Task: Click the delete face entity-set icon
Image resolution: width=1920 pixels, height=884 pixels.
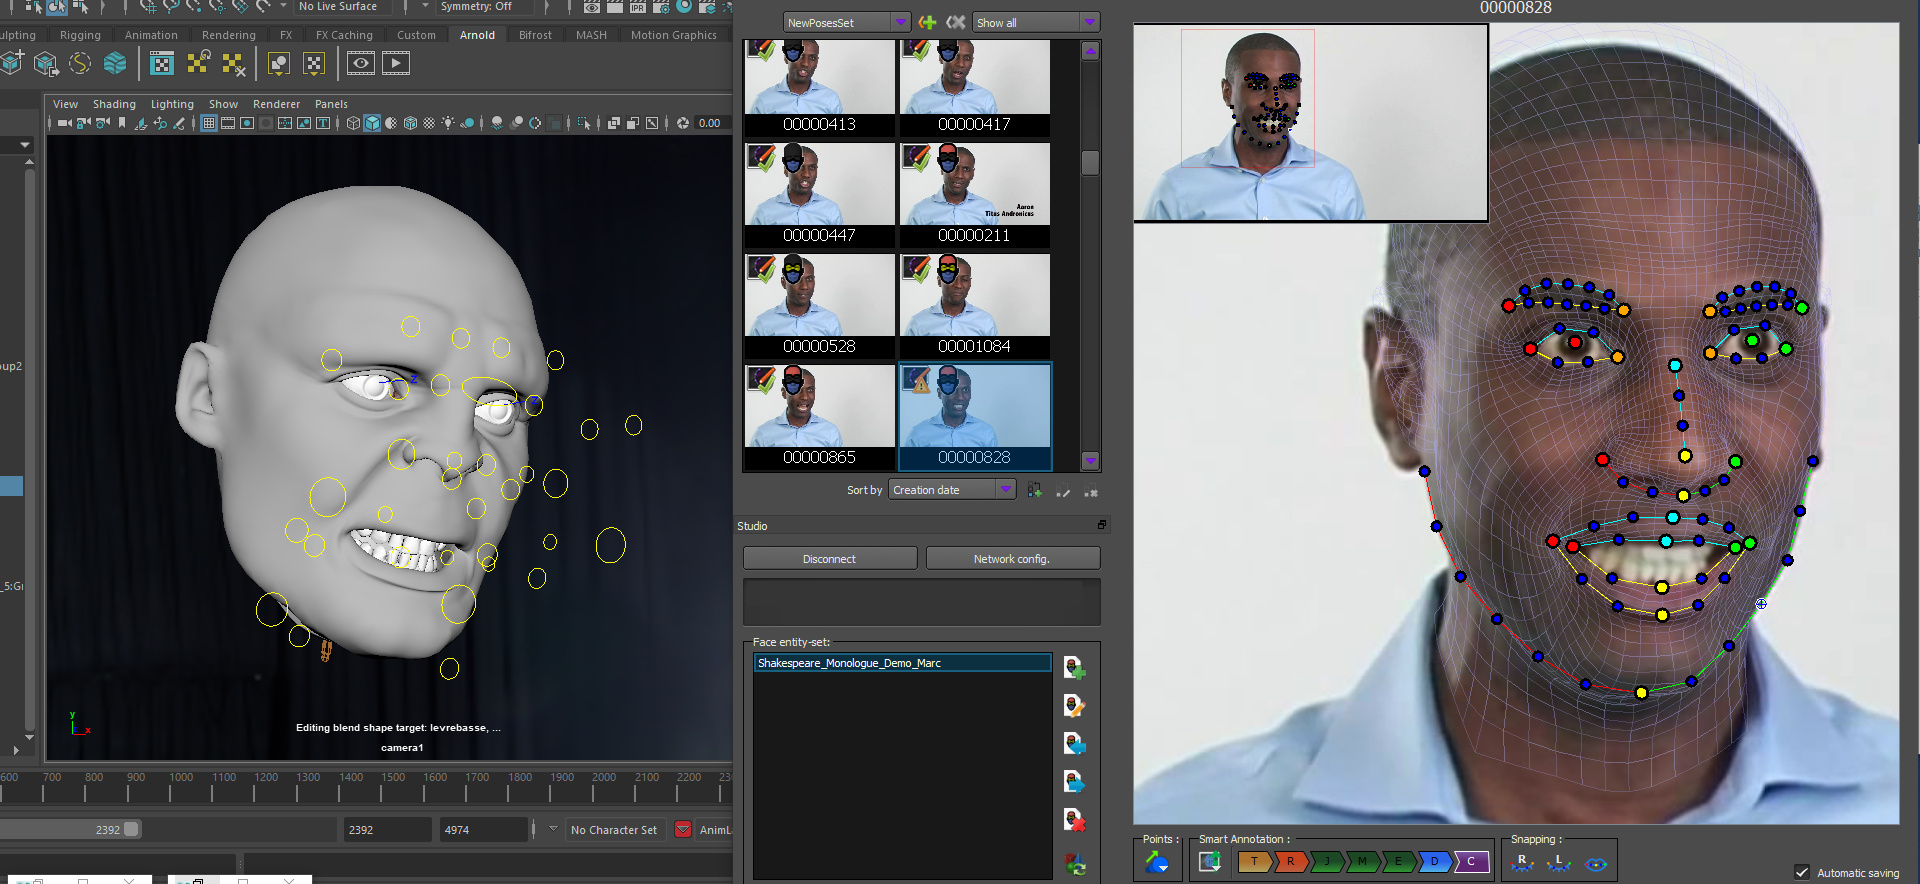Action: coord(1074,820)
